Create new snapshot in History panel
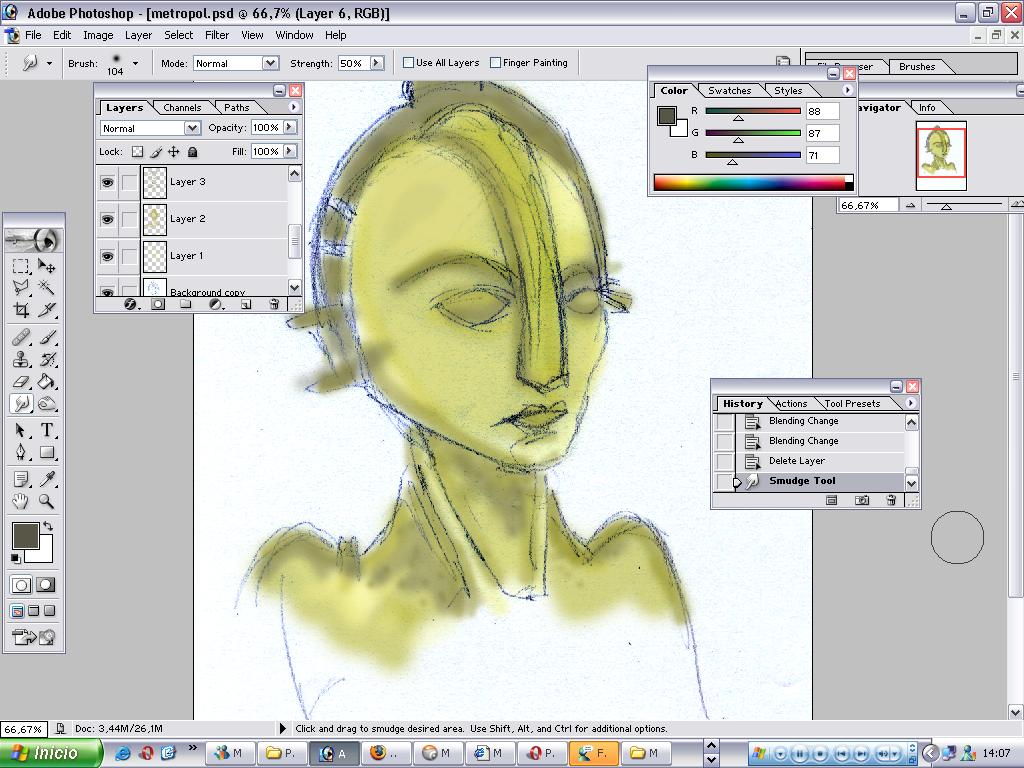This screenshot has height=768, width=1024. tap(862, 500)
